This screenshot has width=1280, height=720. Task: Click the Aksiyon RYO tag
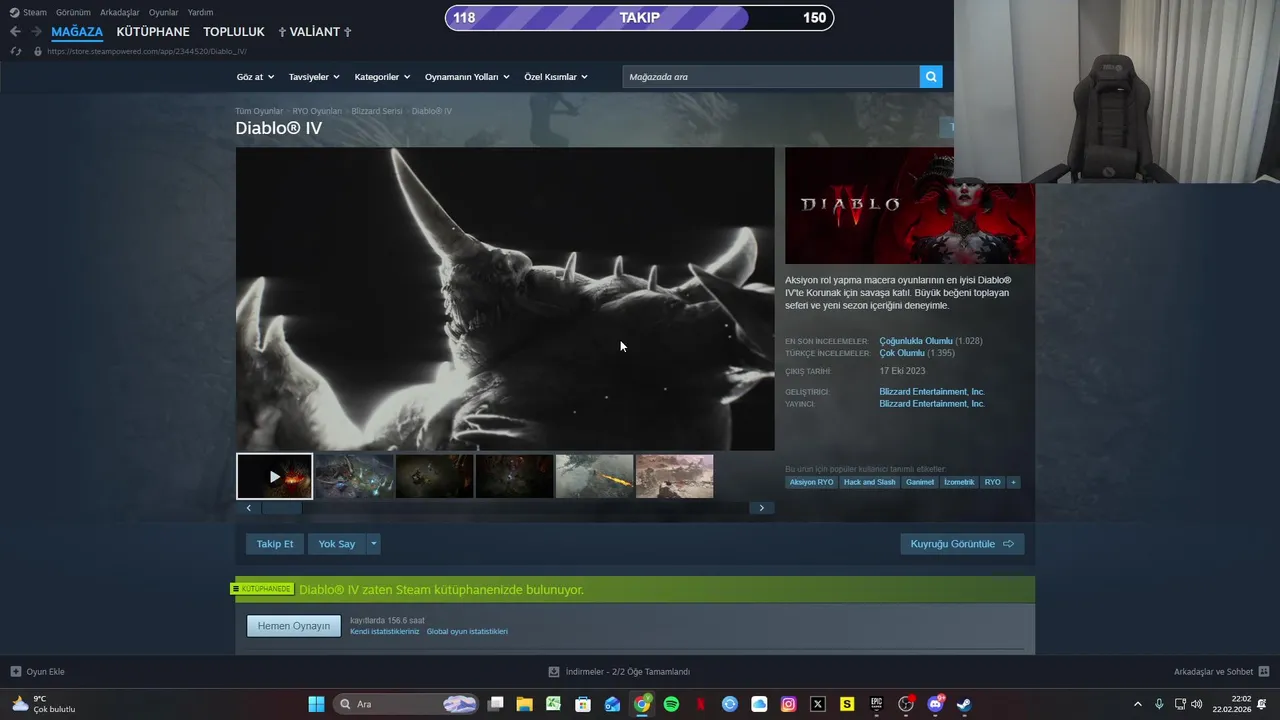(x=811, y=482)
